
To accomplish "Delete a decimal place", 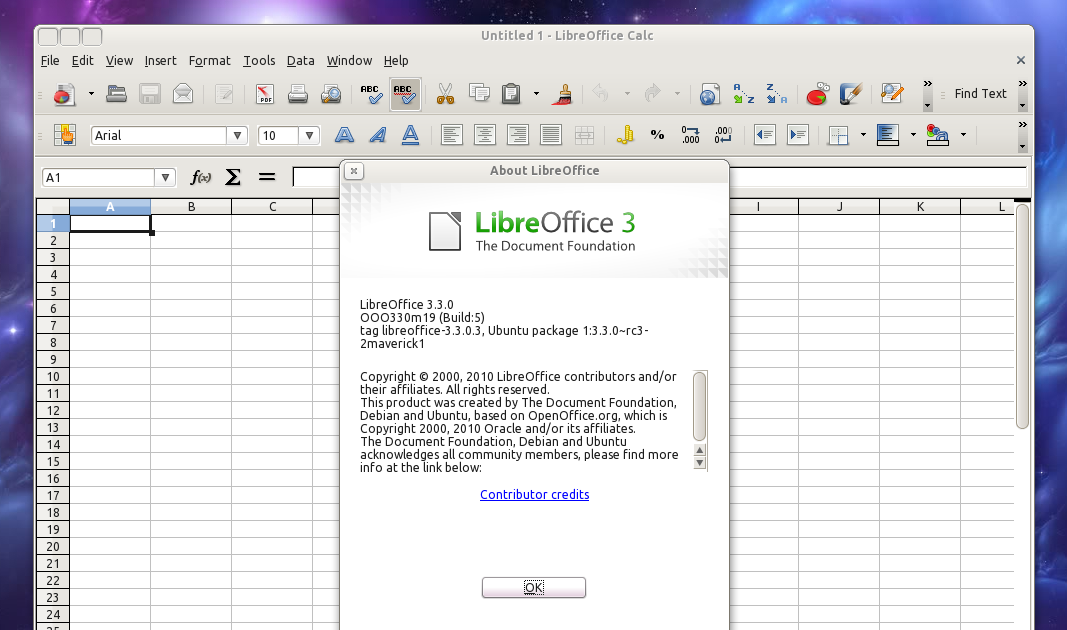I will click(723, 135).
